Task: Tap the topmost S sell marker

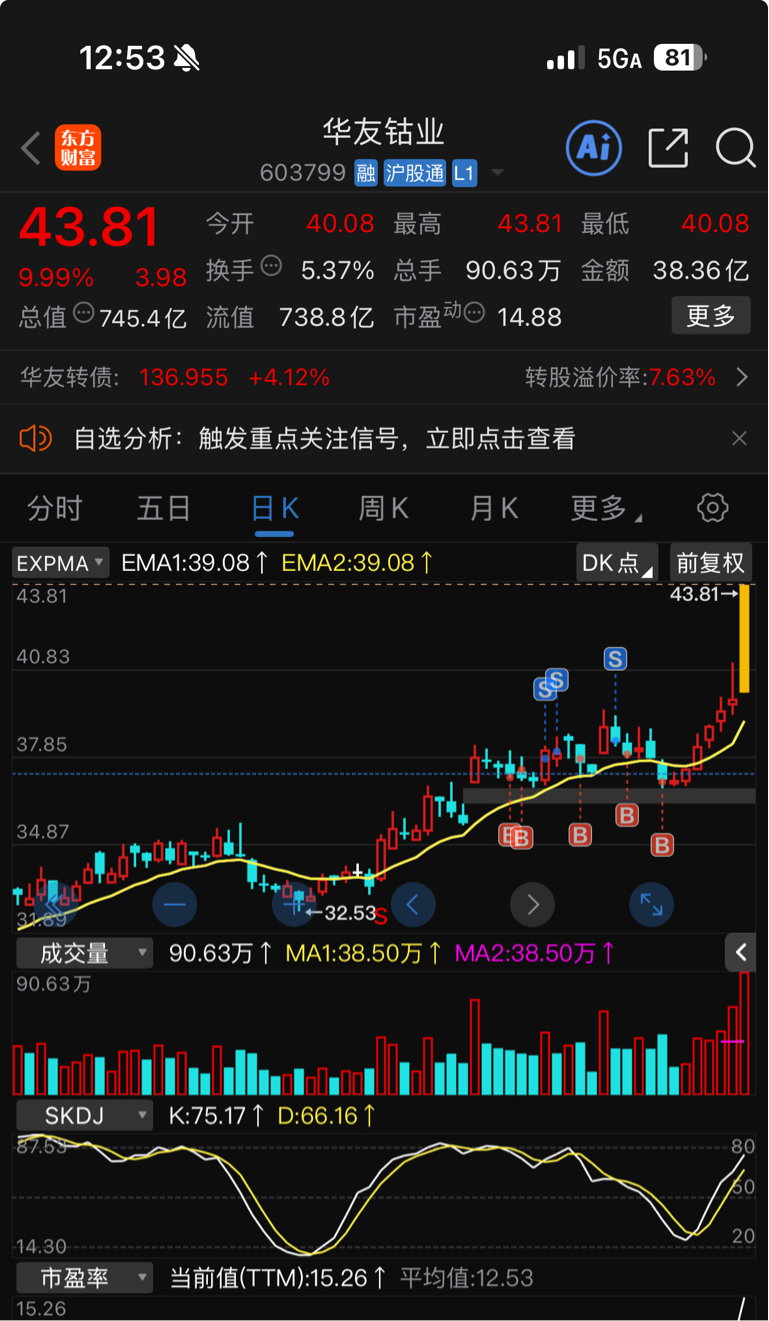Action: 615,658
